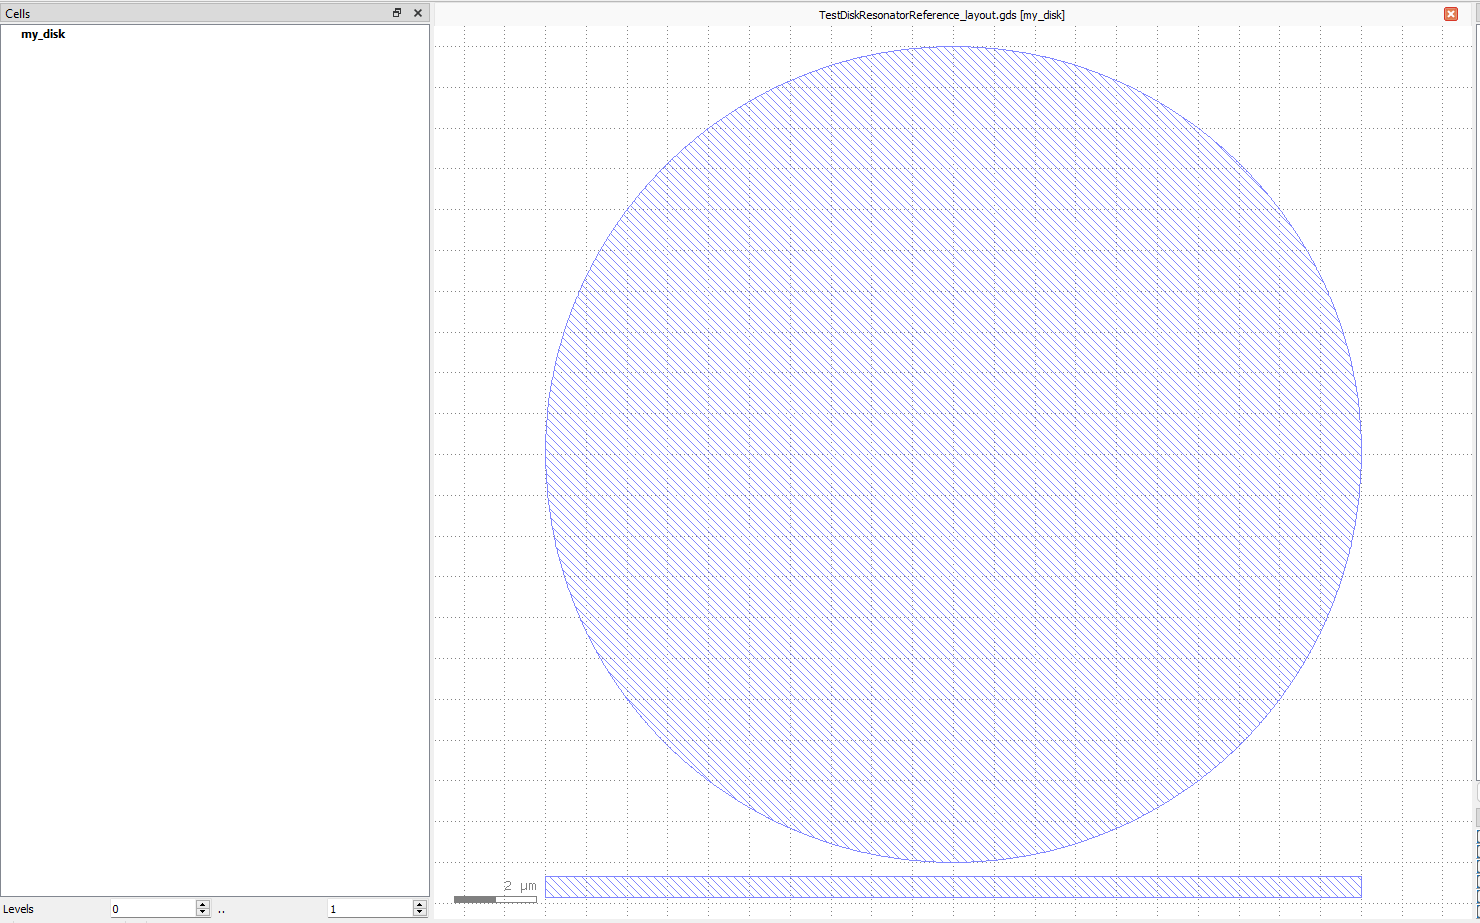
Task: Click the Cells panel header title
Action: pyautogui.click(x=18, y=13)
